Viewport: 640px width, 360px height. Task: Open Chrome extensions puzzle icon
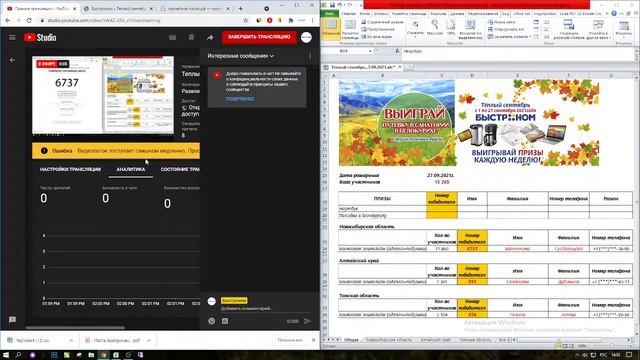click(291, 20)
